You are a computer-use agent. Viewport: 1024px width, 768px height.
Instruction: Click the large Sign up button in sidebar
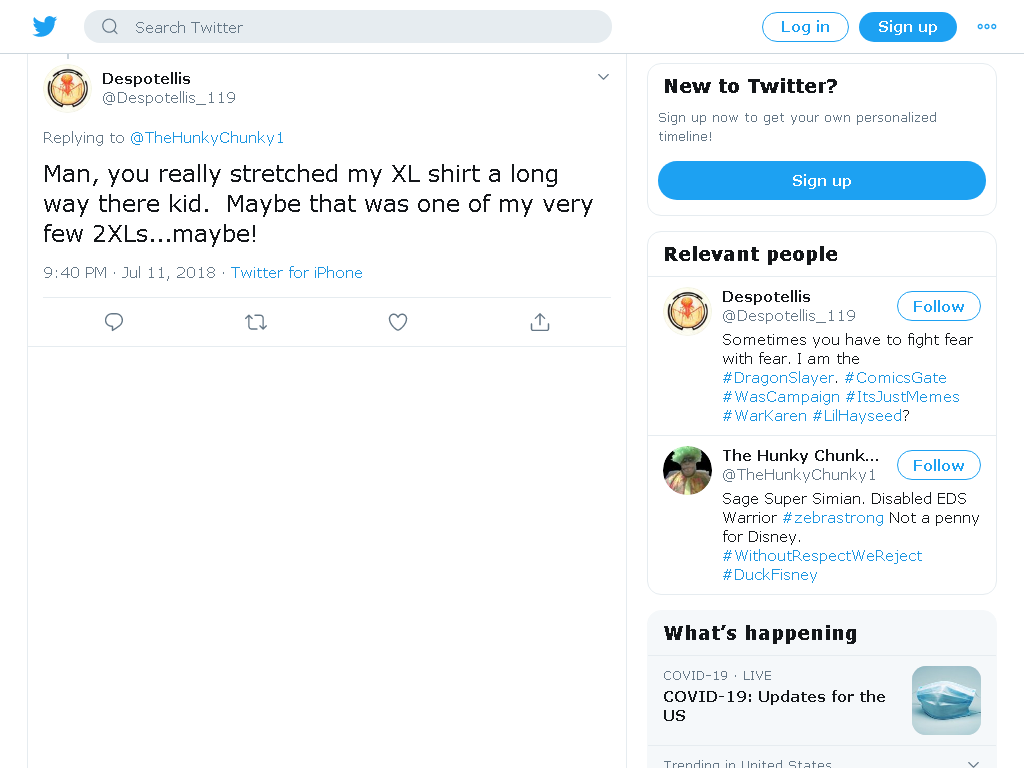click(x=822, y=181)
